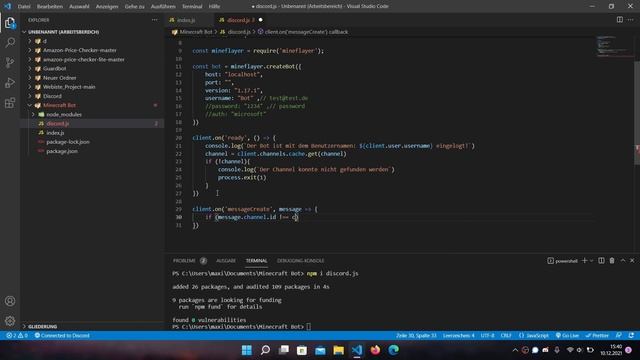Viewport: 640px width, 360px height.
Task: Split the editor to the right
Action: pyautogui.click(x=620, y=20)
